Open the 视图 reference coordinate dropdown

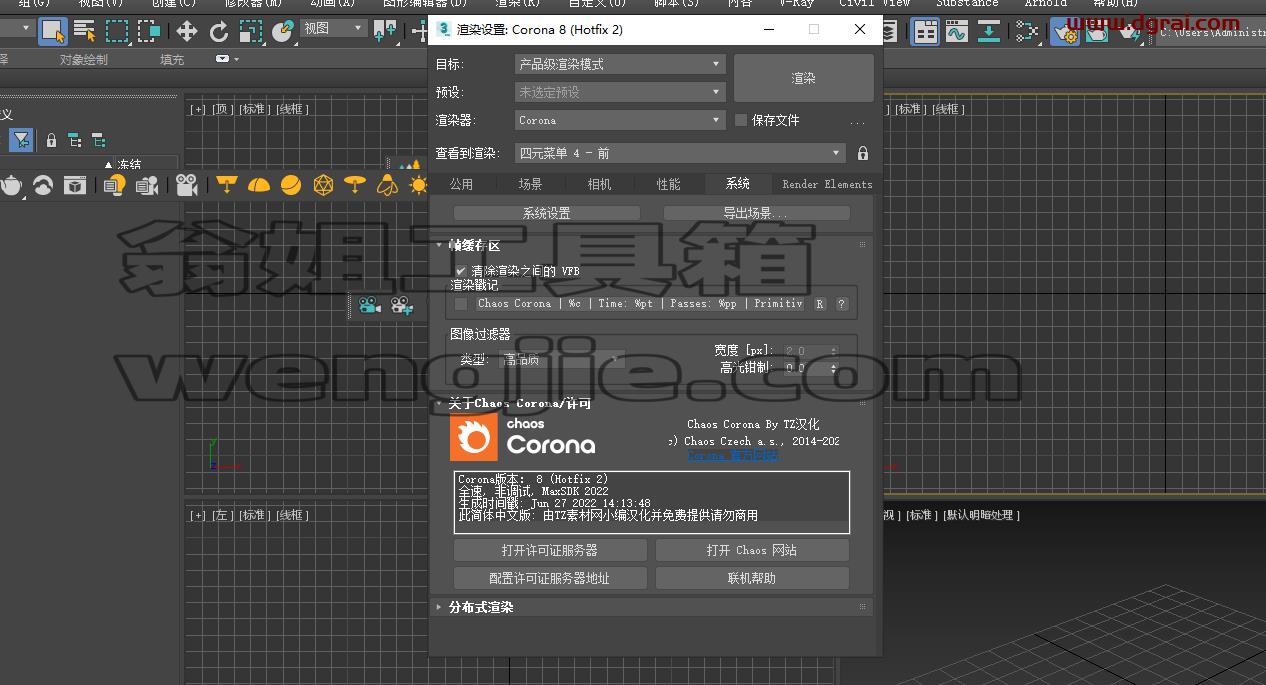(334, 29)
